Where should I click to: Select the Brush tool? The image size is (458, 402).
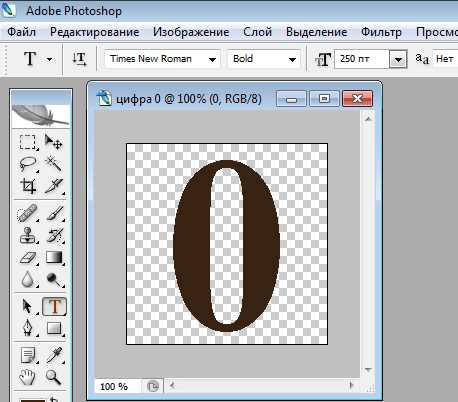[54, 213]
